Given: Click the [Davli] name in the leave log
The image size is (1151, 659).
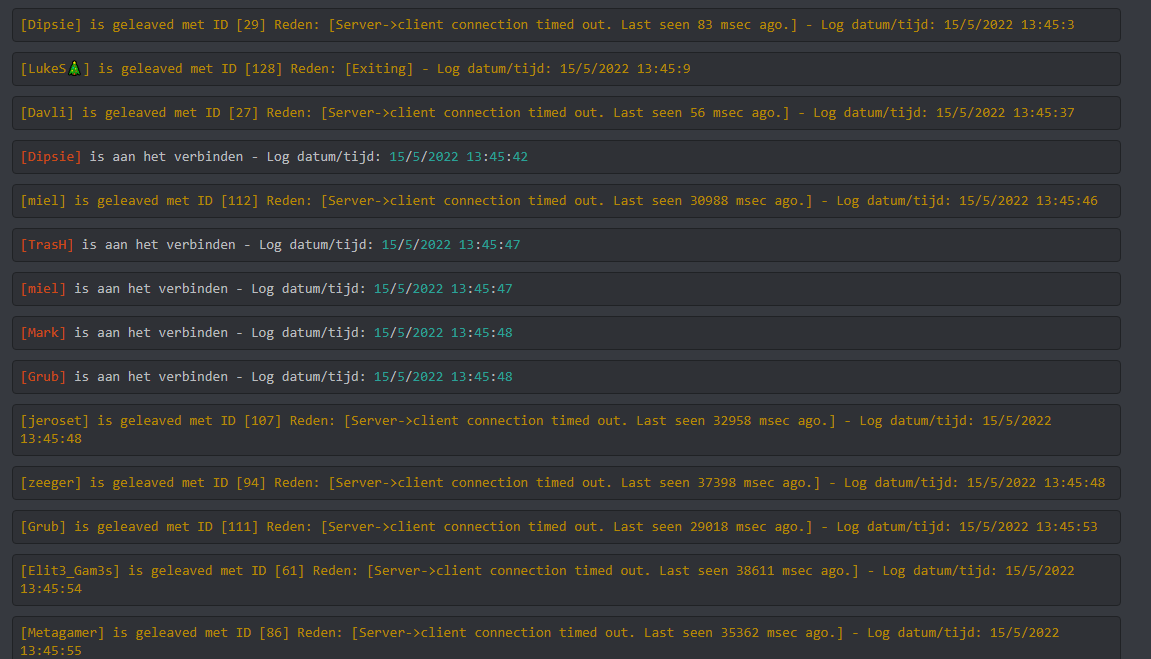Looking at the screenshot, I should click(x=47, y=113).
